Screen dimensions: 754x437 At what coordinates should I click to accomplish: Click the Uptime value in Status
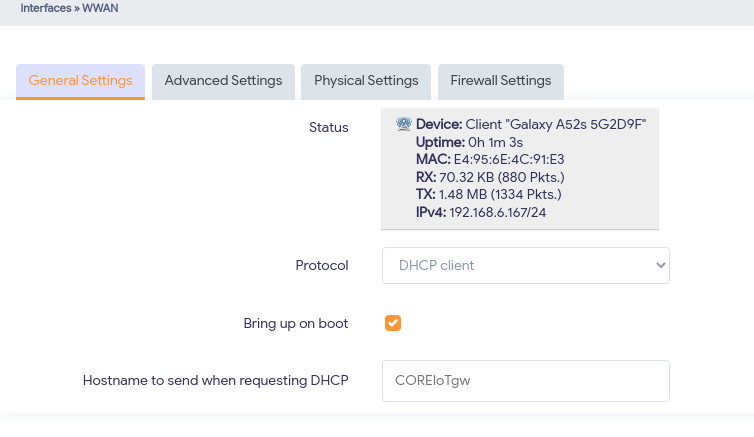pos(491,142)
